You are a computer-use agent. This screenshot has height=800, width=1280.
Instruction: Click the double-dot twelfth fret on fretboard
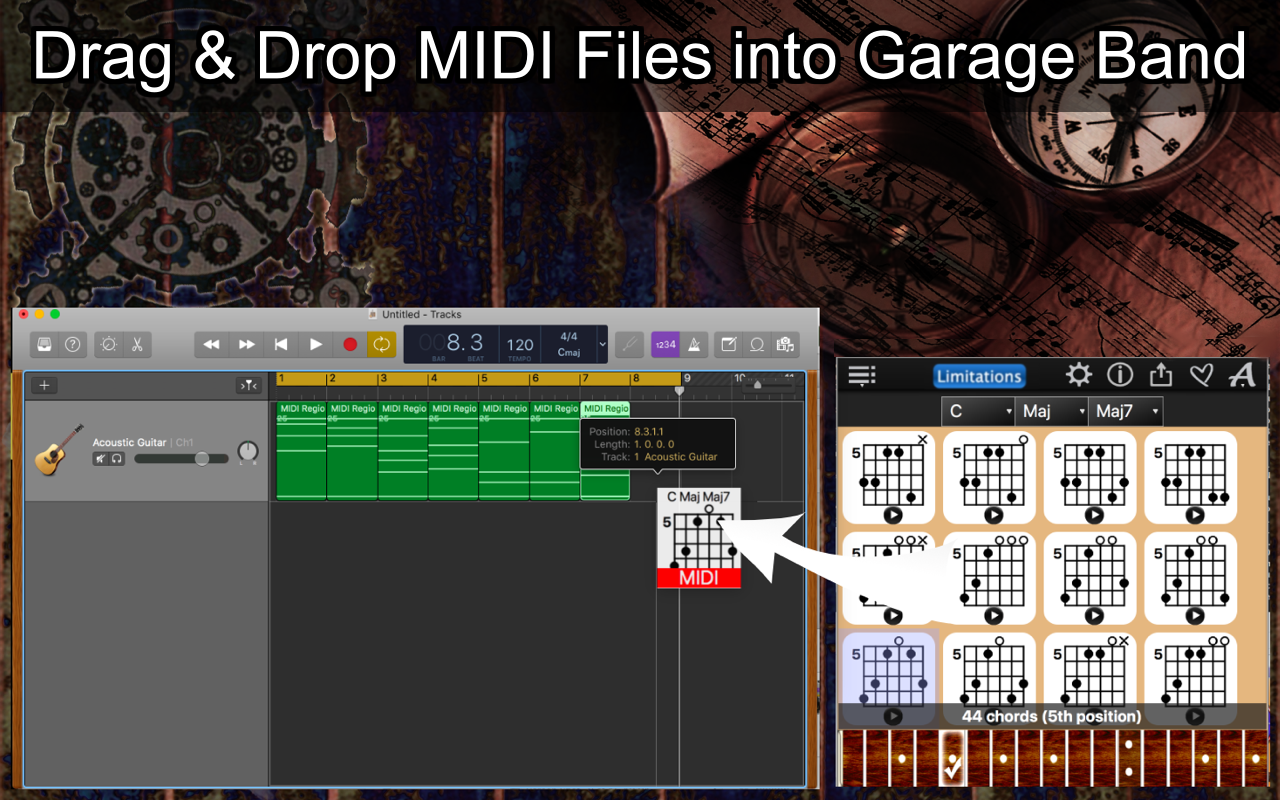[1128, 758]
